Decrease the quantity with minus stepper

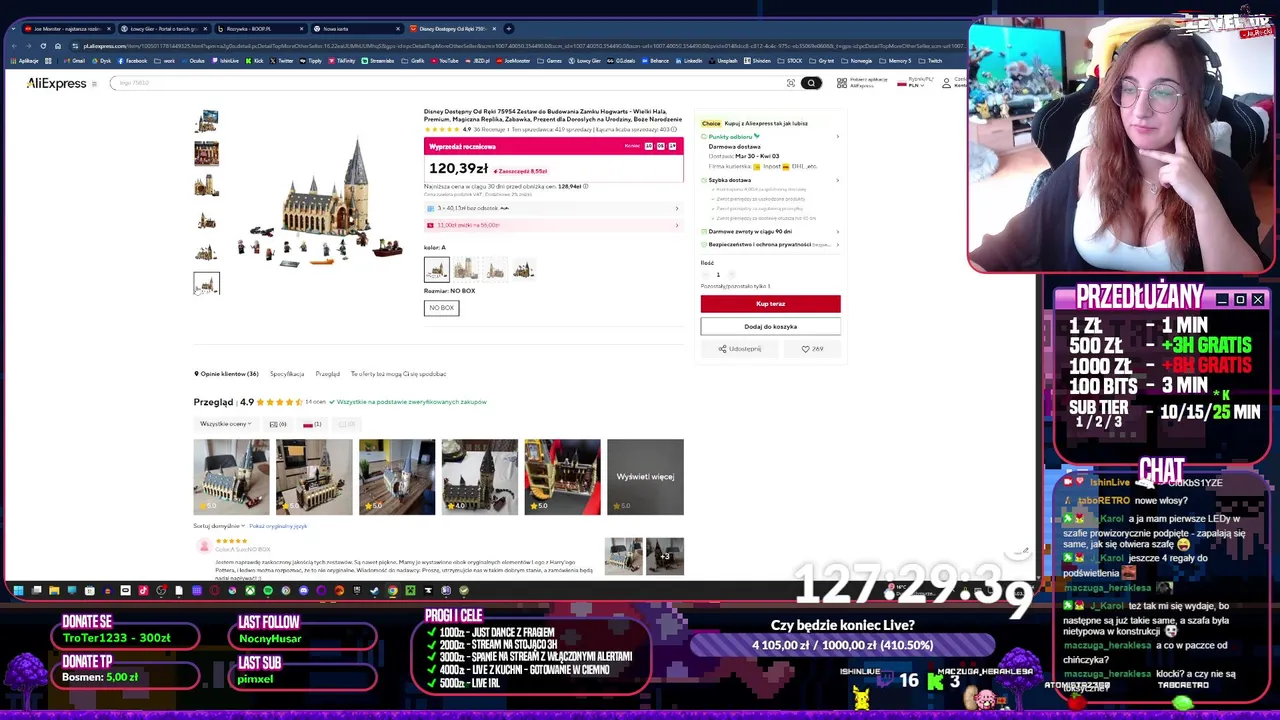click(705, 274)
